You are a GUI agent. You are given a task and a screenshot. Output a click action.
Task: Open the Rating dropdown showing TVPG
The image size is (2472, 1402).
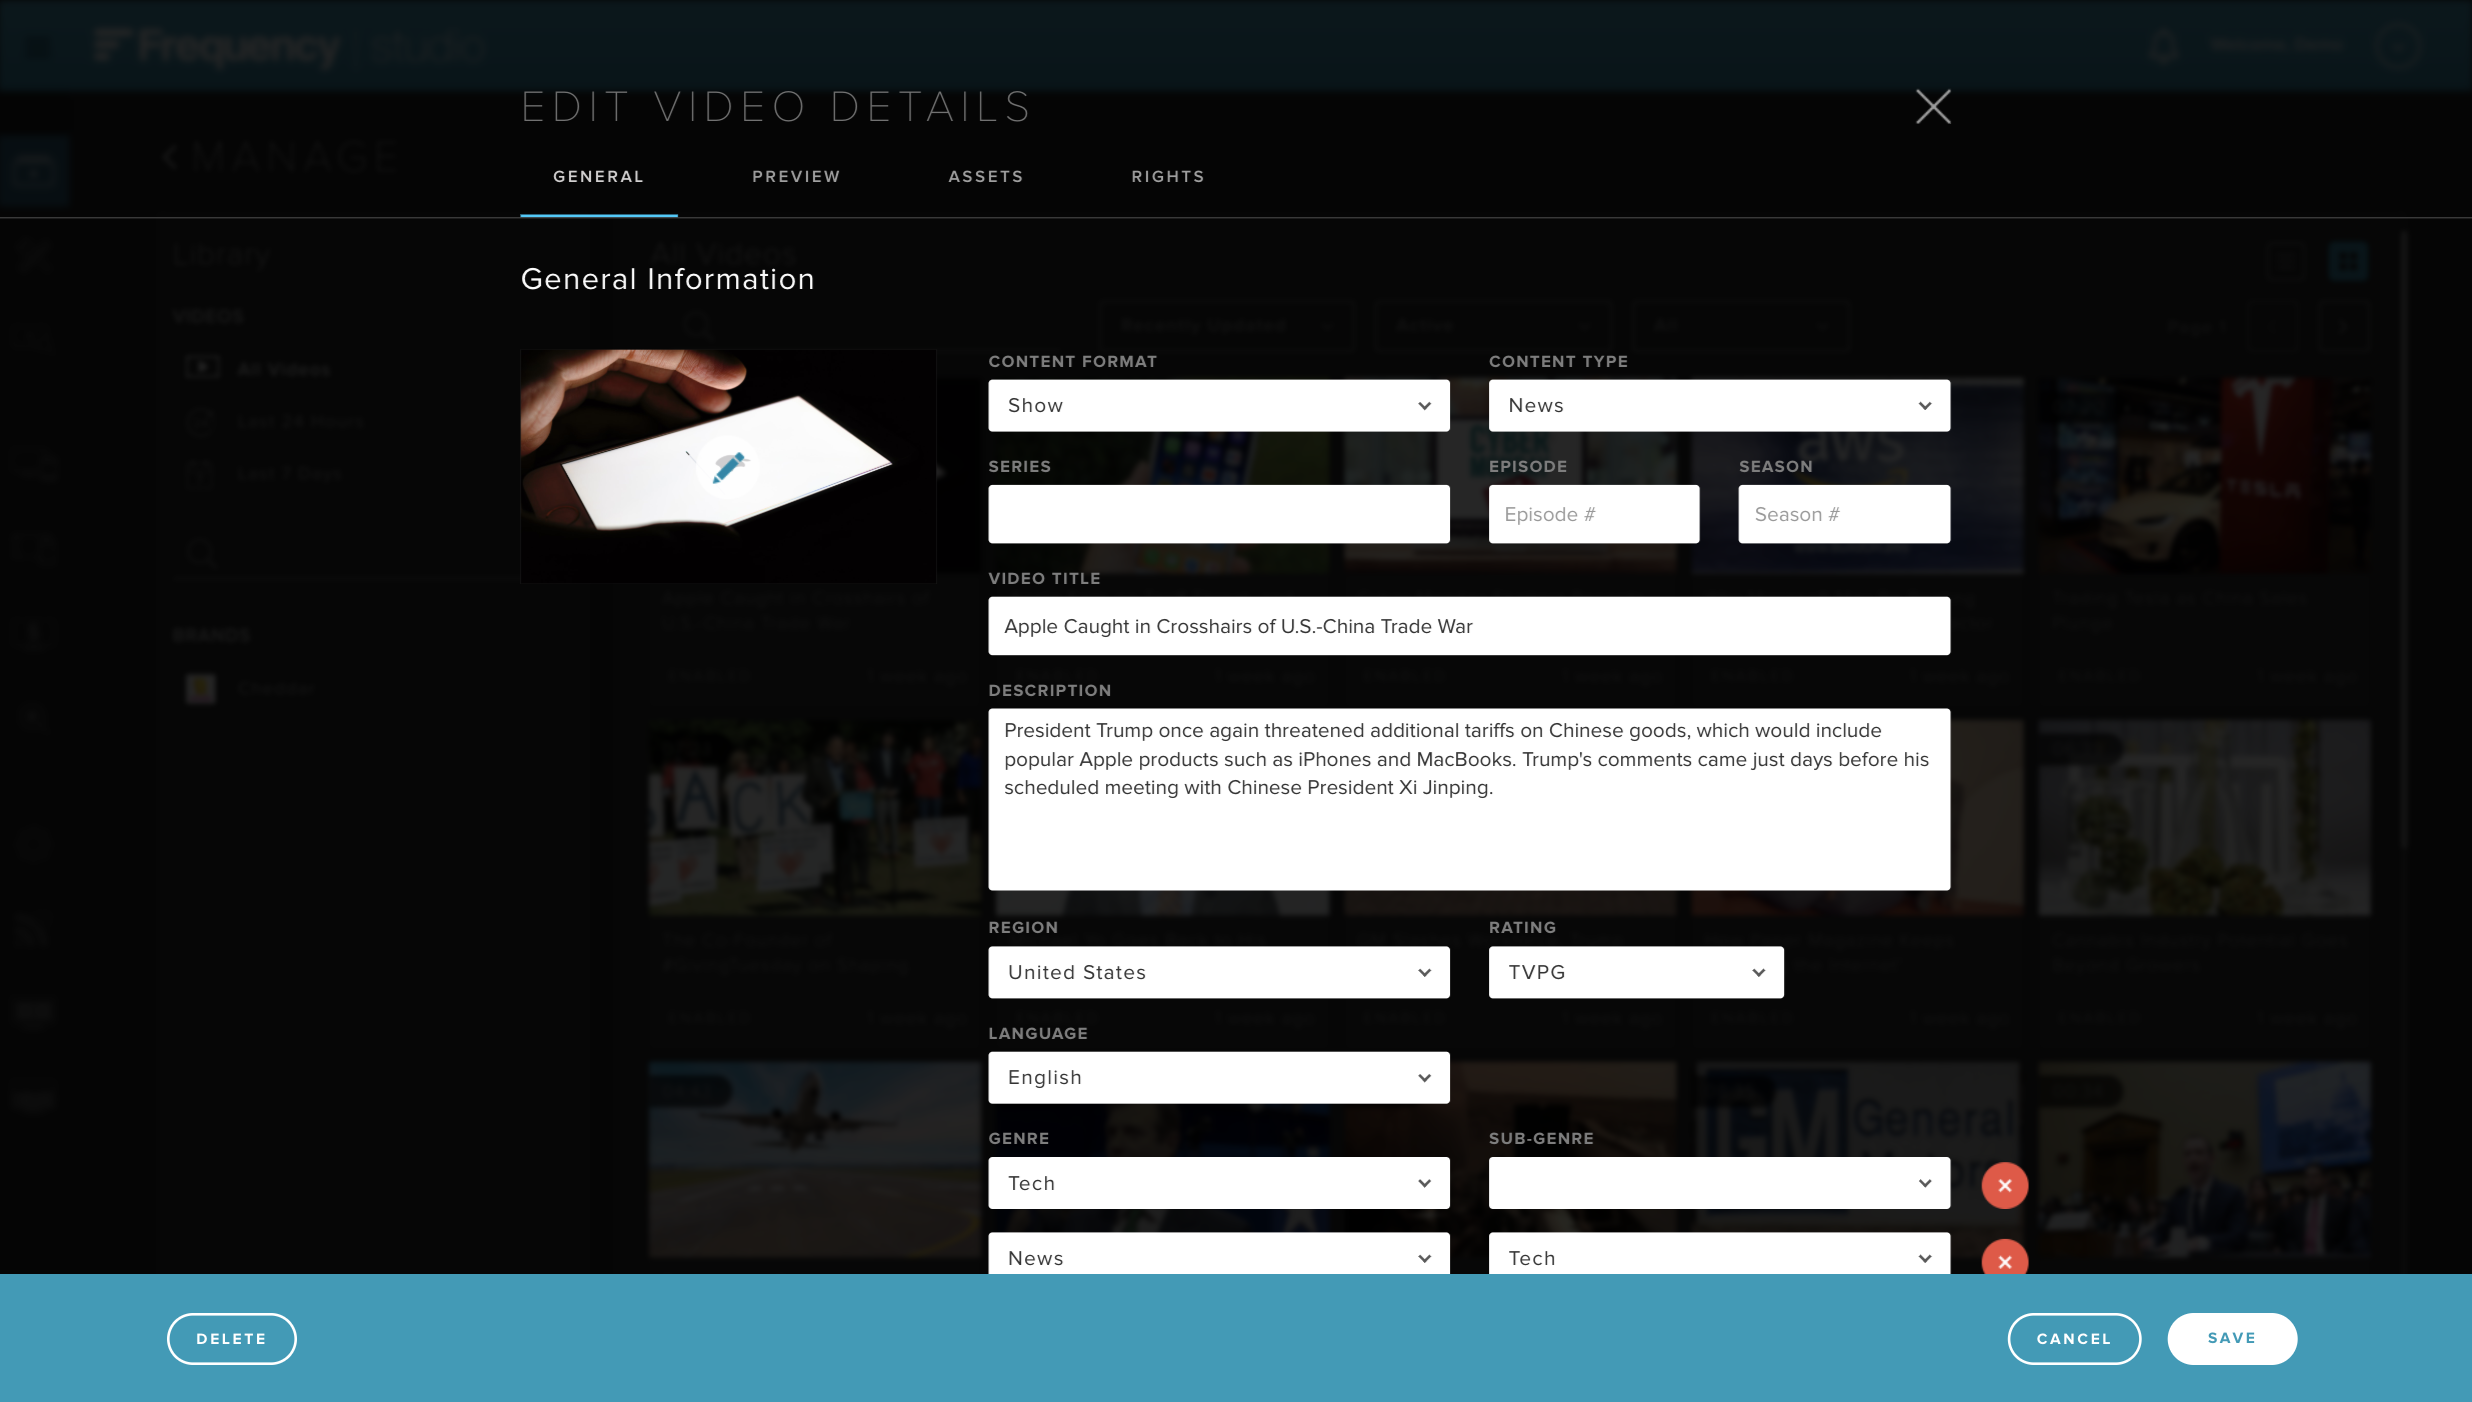pos(1635,972)
